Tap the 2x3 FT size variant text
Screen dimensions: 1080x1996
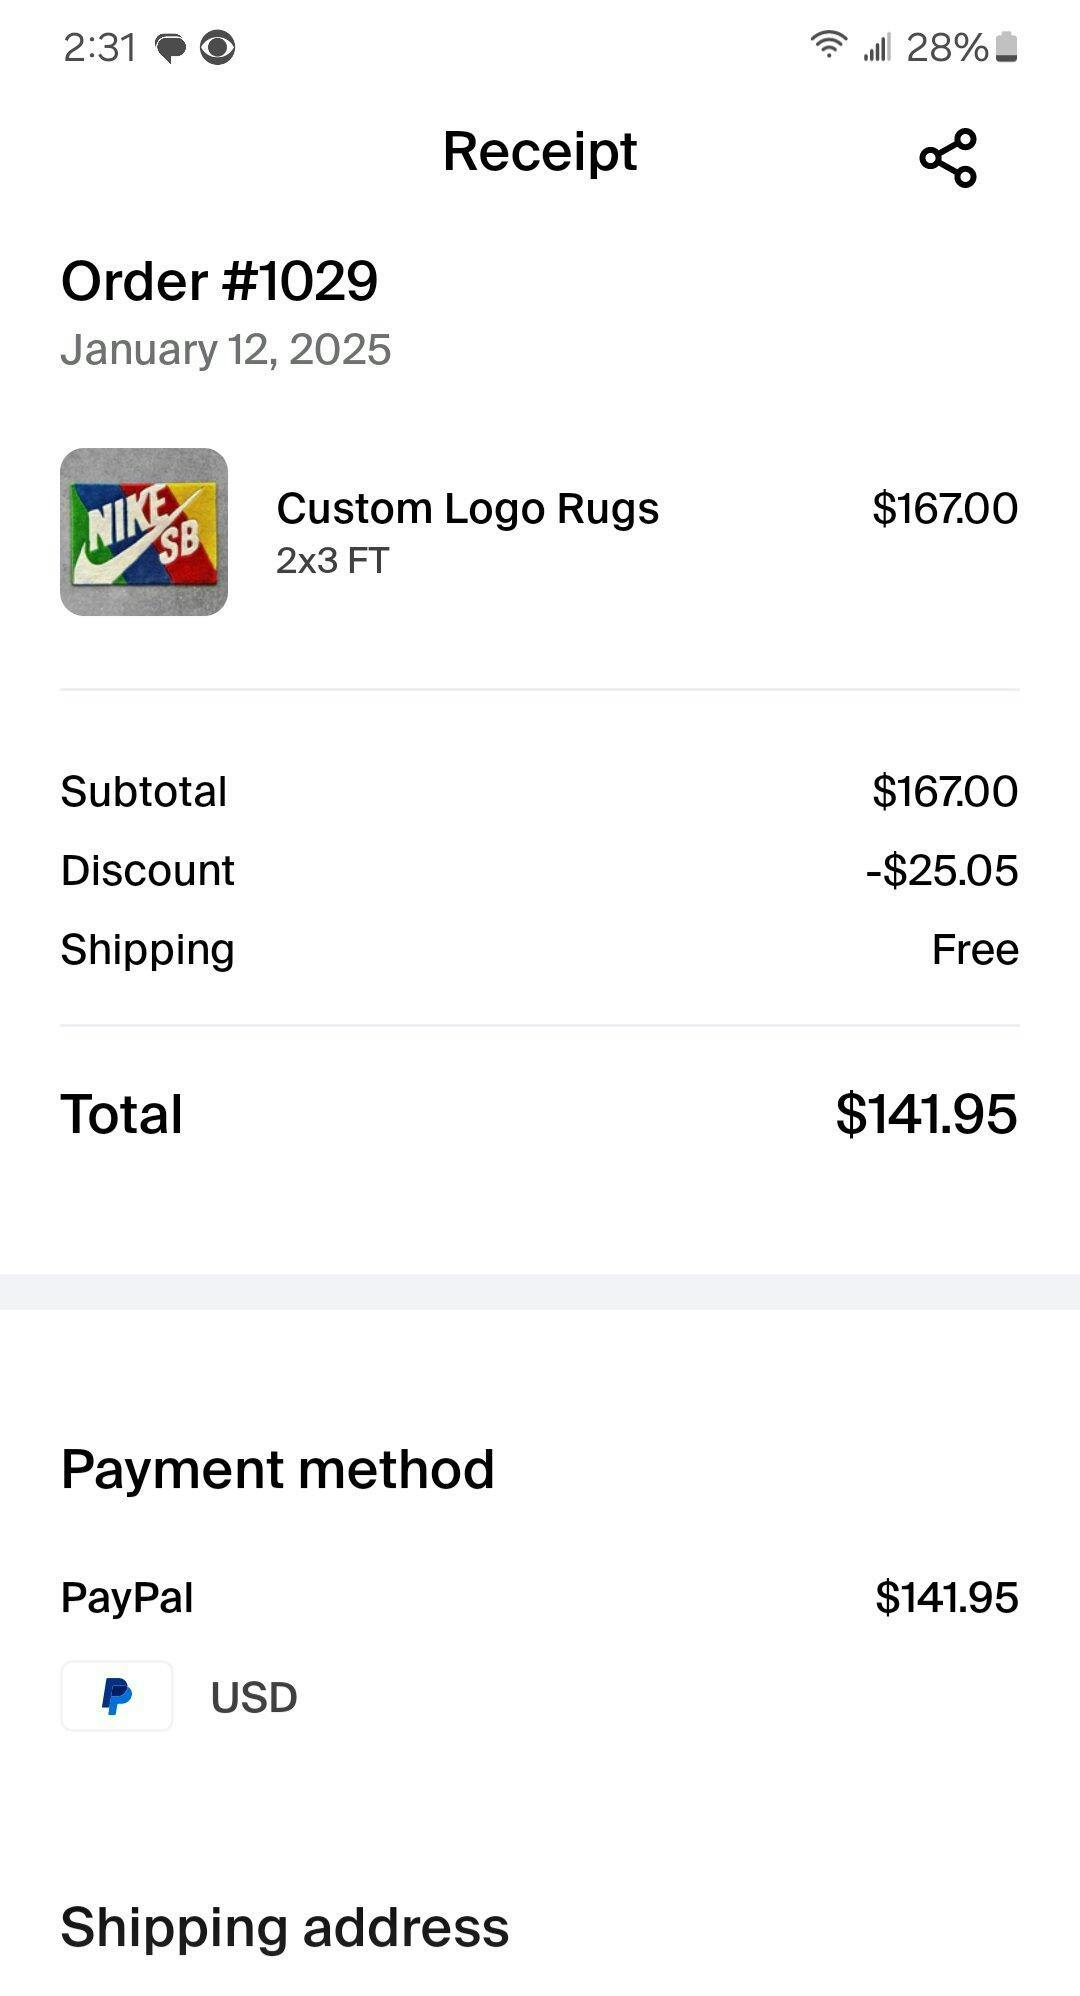332,561
